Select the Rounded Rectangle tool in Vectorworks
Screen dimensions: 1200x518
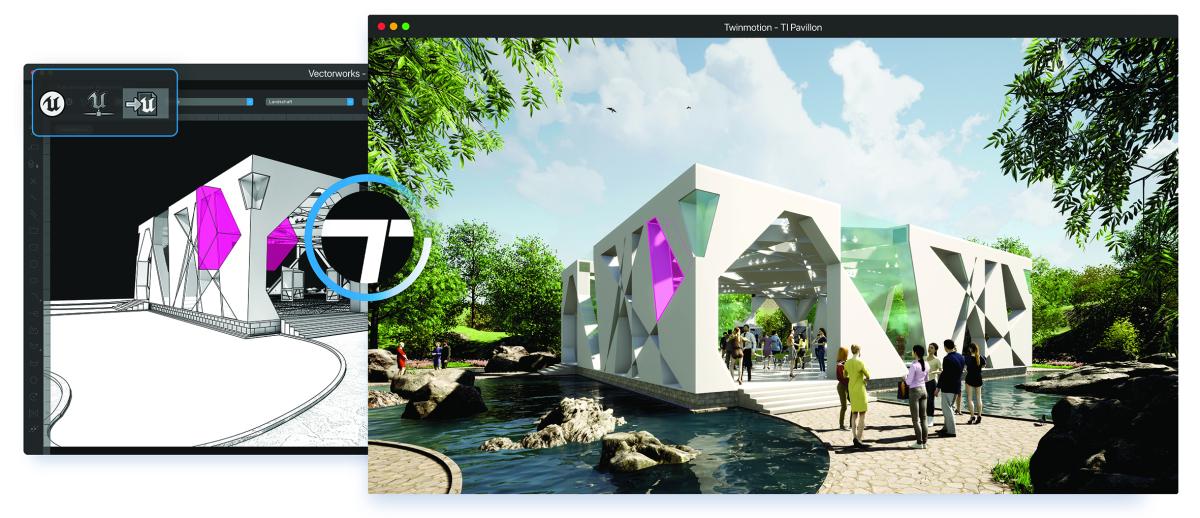coord(35,247)
